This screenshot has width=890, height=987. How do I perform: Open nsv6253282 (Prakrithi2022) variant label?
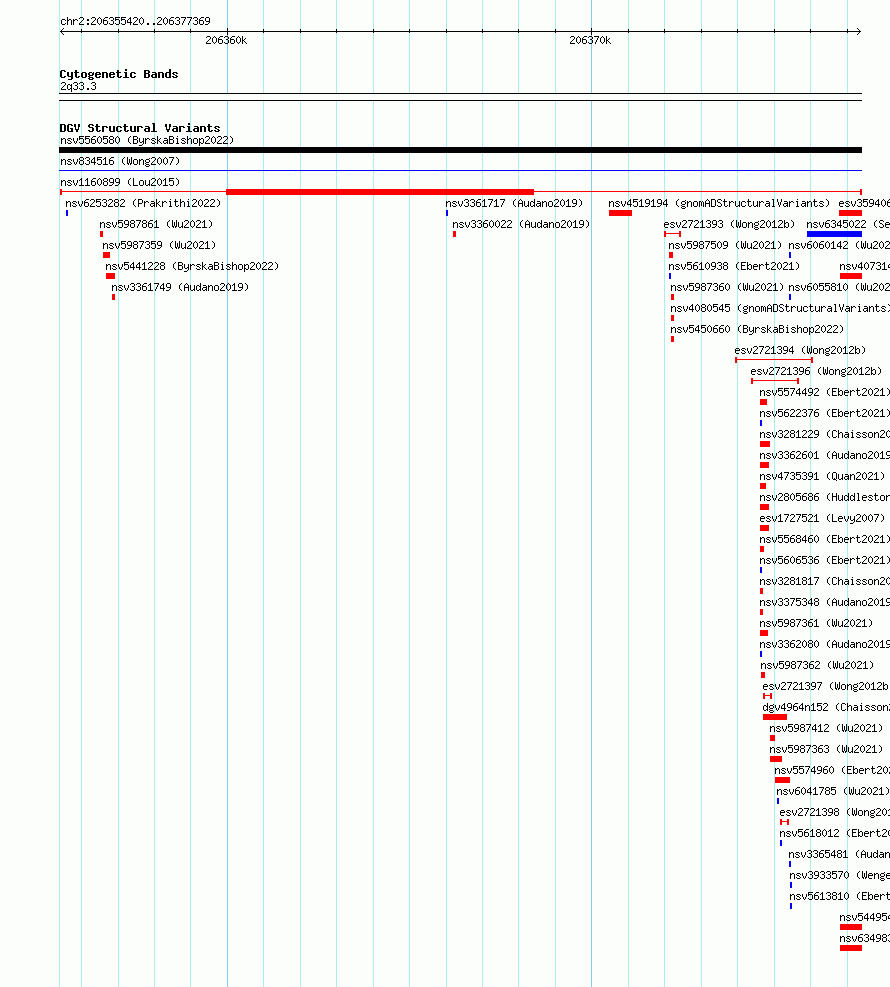point(143,203)
